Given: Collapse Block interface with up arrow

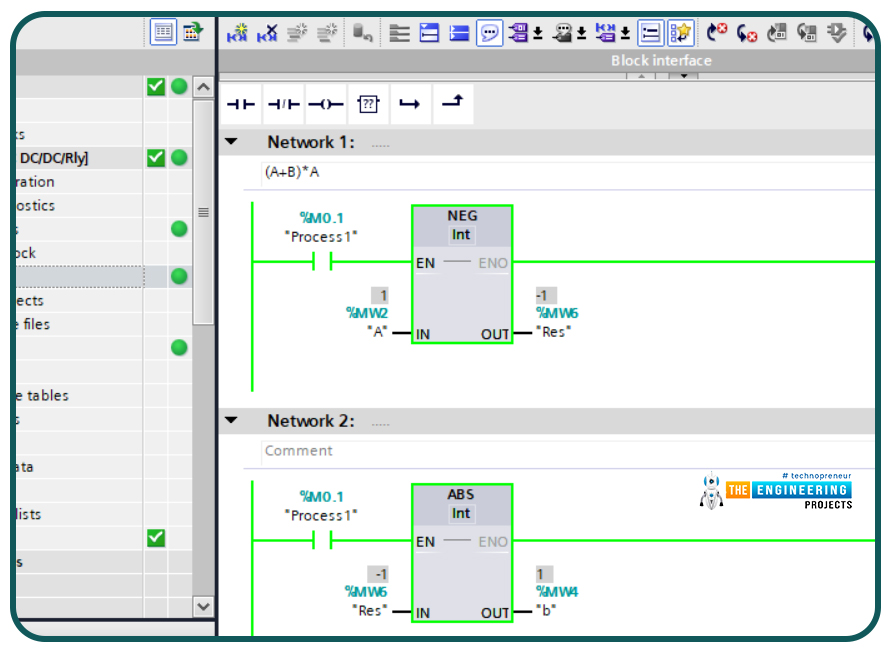Looking at the screenshot, I should [x=641, y=76].
